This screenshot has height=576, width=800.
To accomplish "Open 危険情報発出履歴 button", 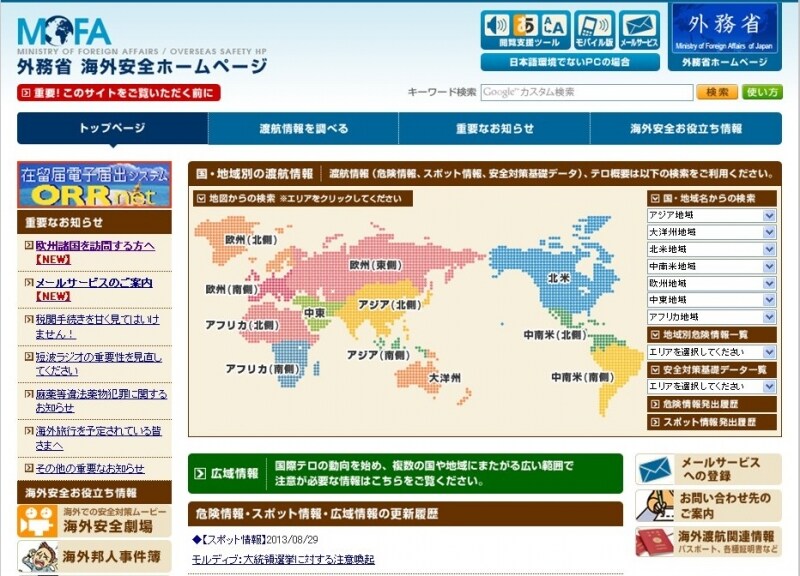I will 712,404.
